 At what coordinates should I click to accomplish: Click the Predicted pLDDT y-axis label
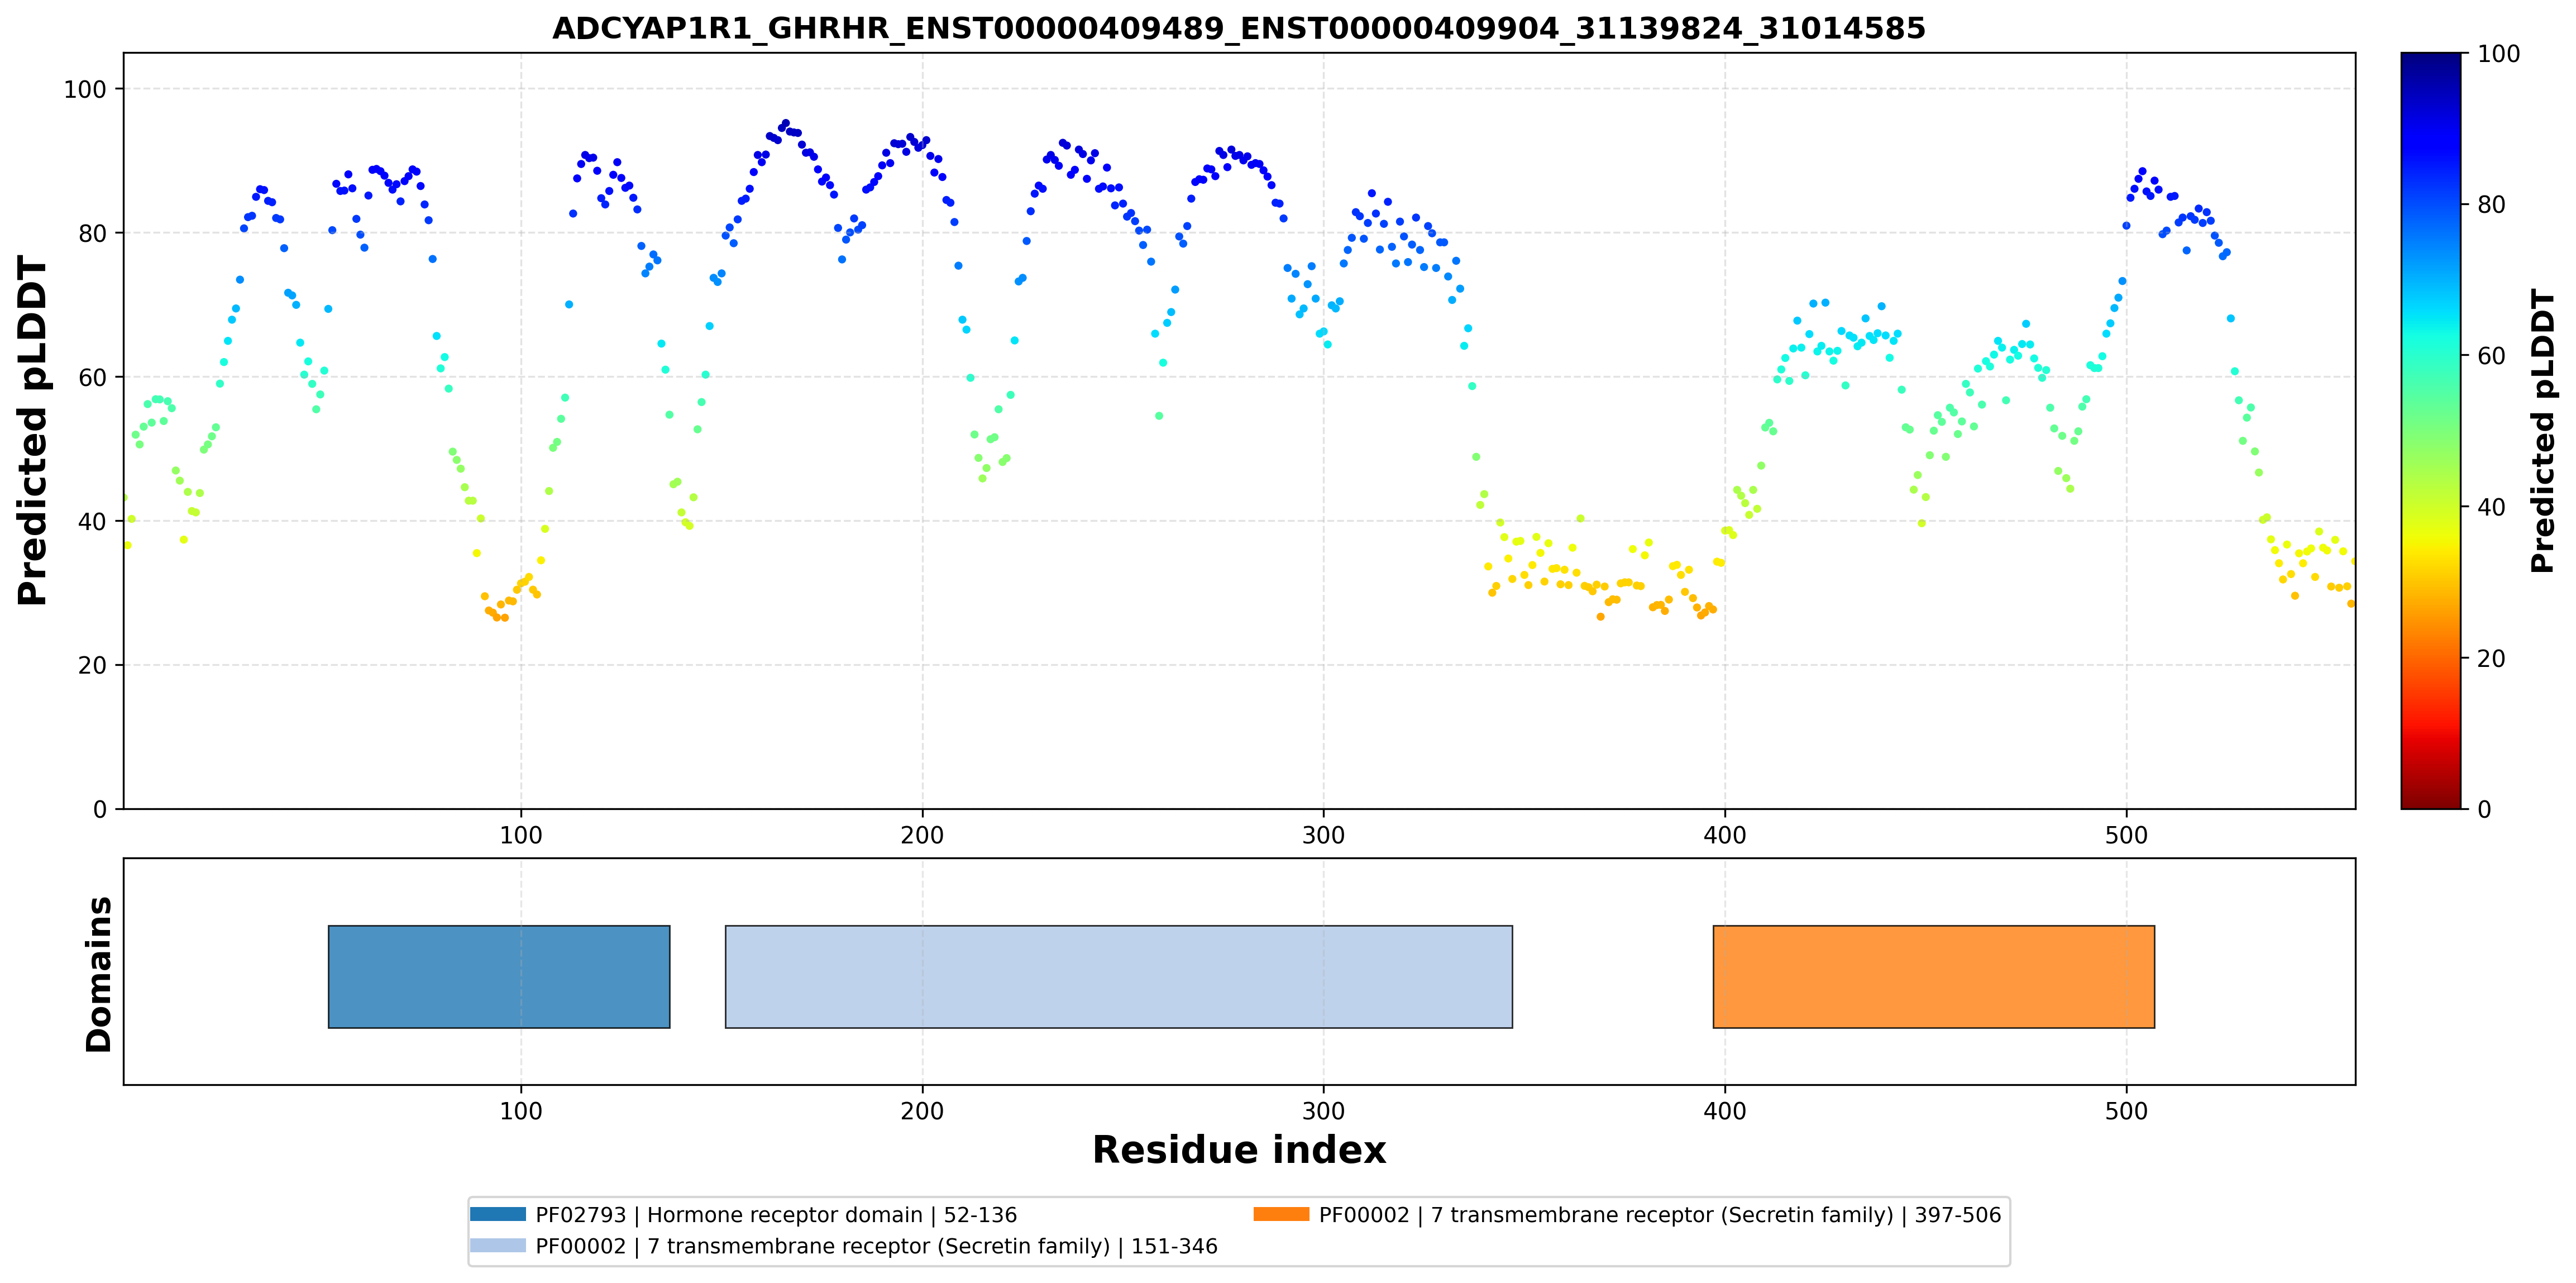point(32,430)
